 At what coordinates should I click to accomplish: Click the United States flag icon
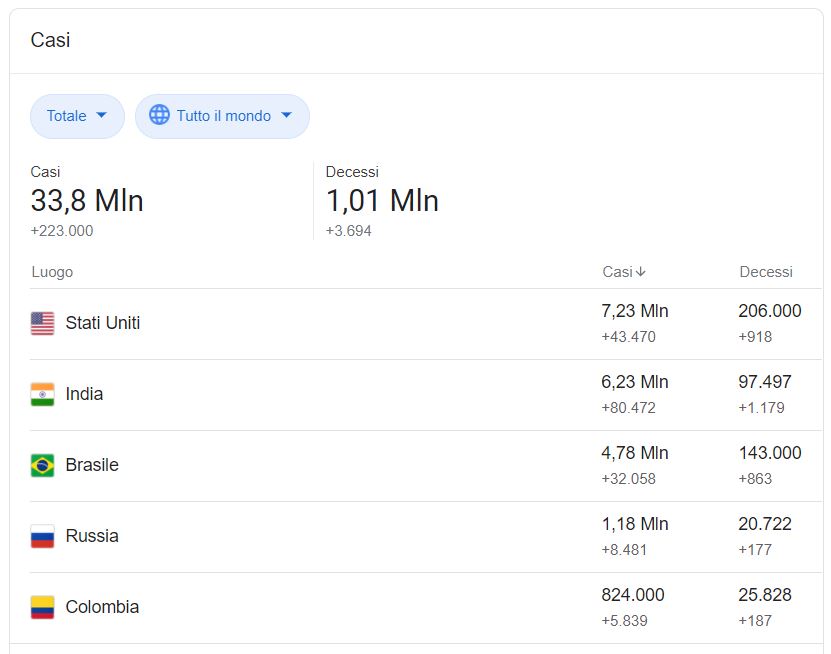(42, 323)
